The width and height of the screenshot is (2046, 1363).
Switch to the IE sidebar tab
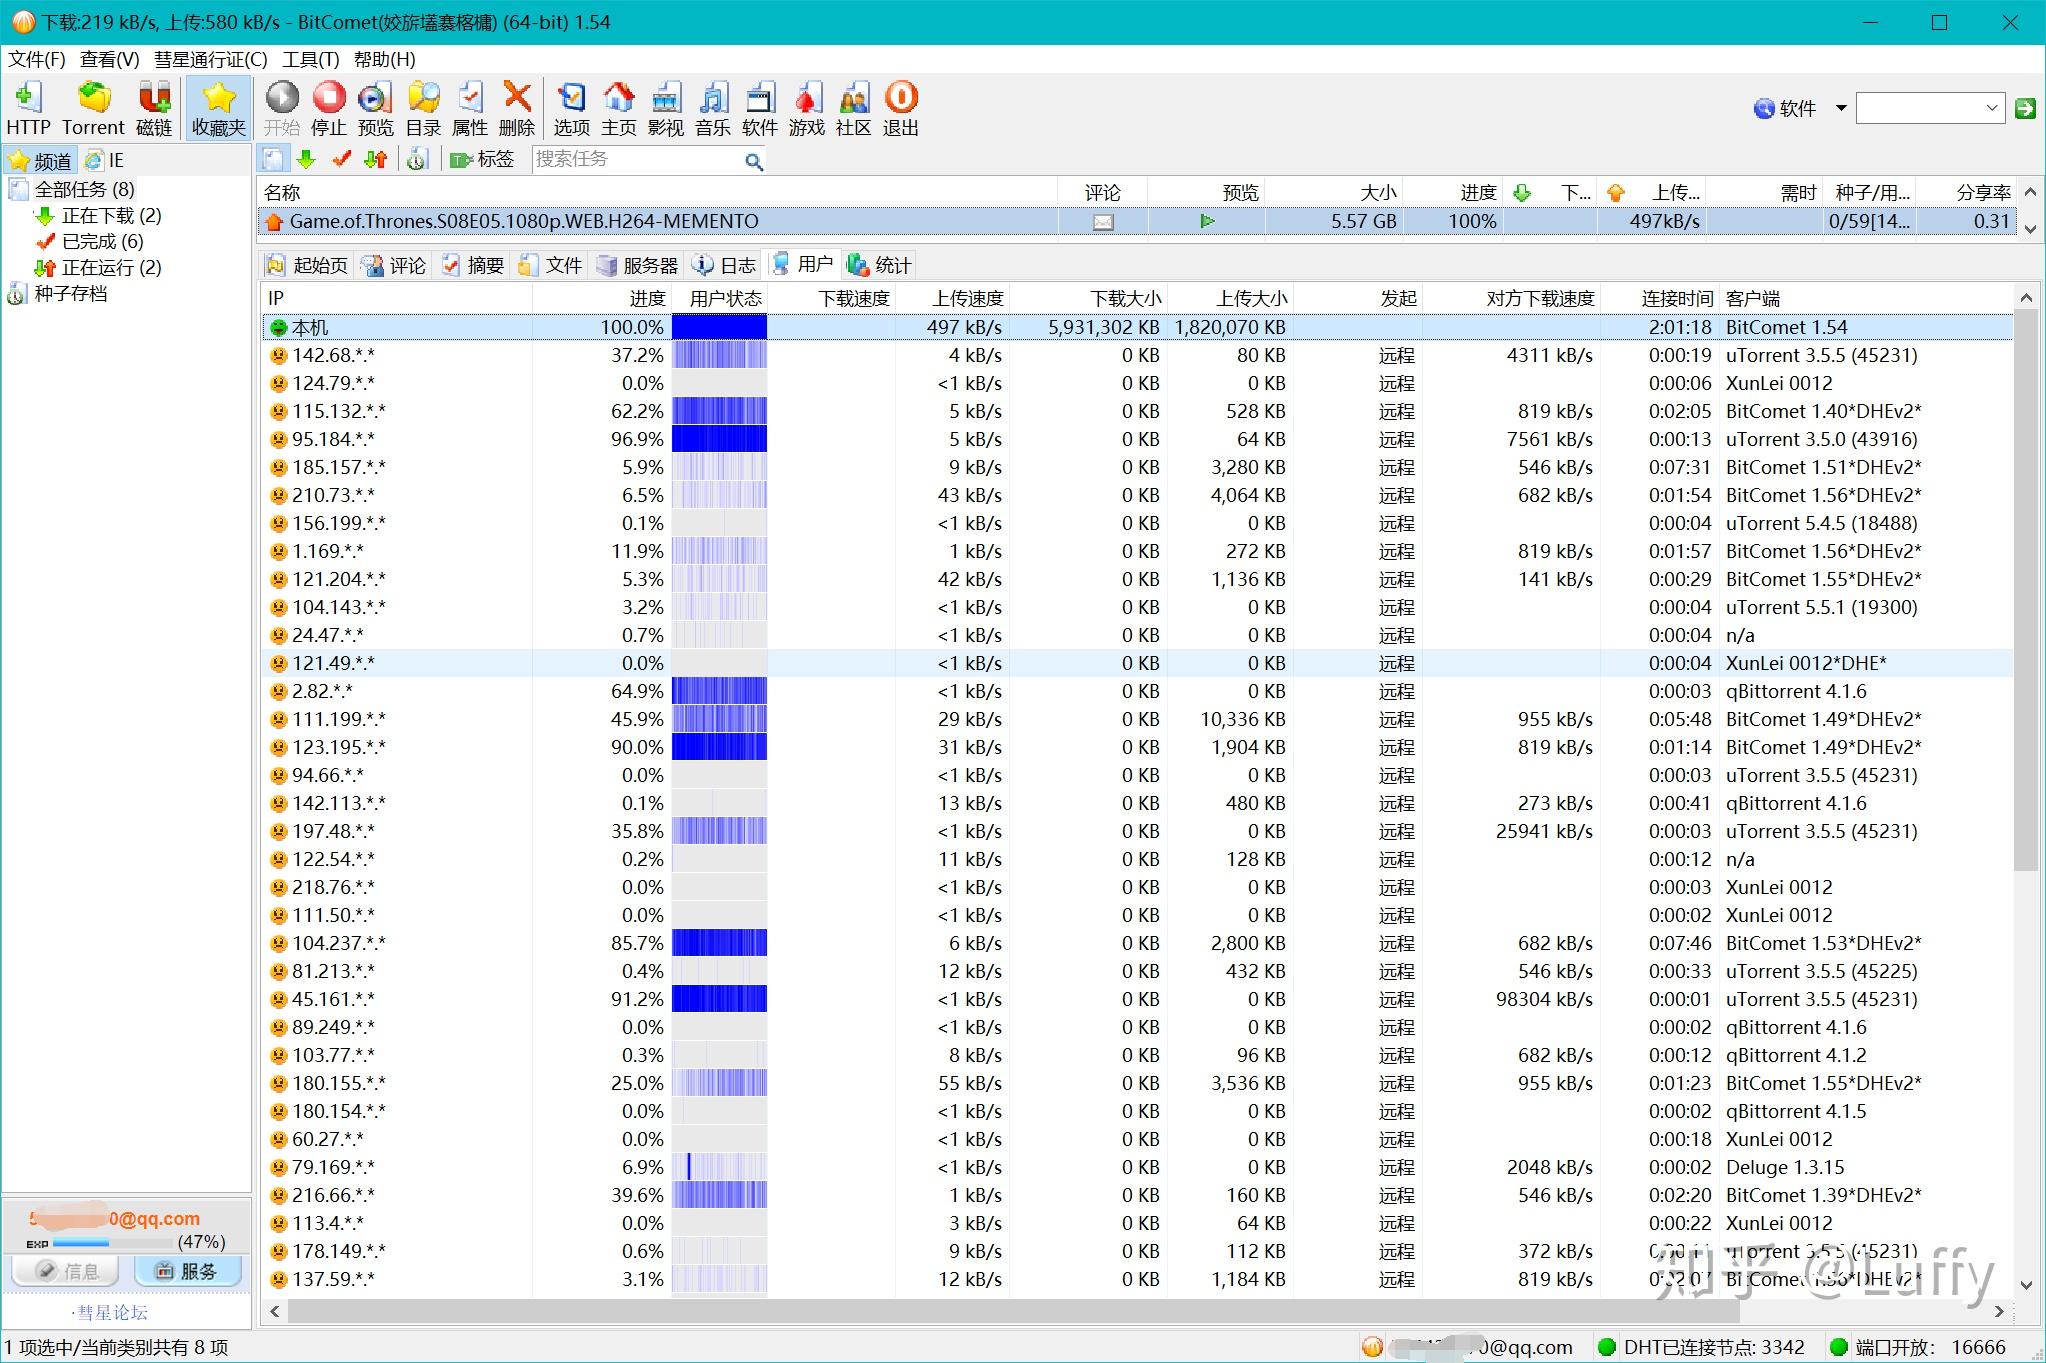coord(105,160)
